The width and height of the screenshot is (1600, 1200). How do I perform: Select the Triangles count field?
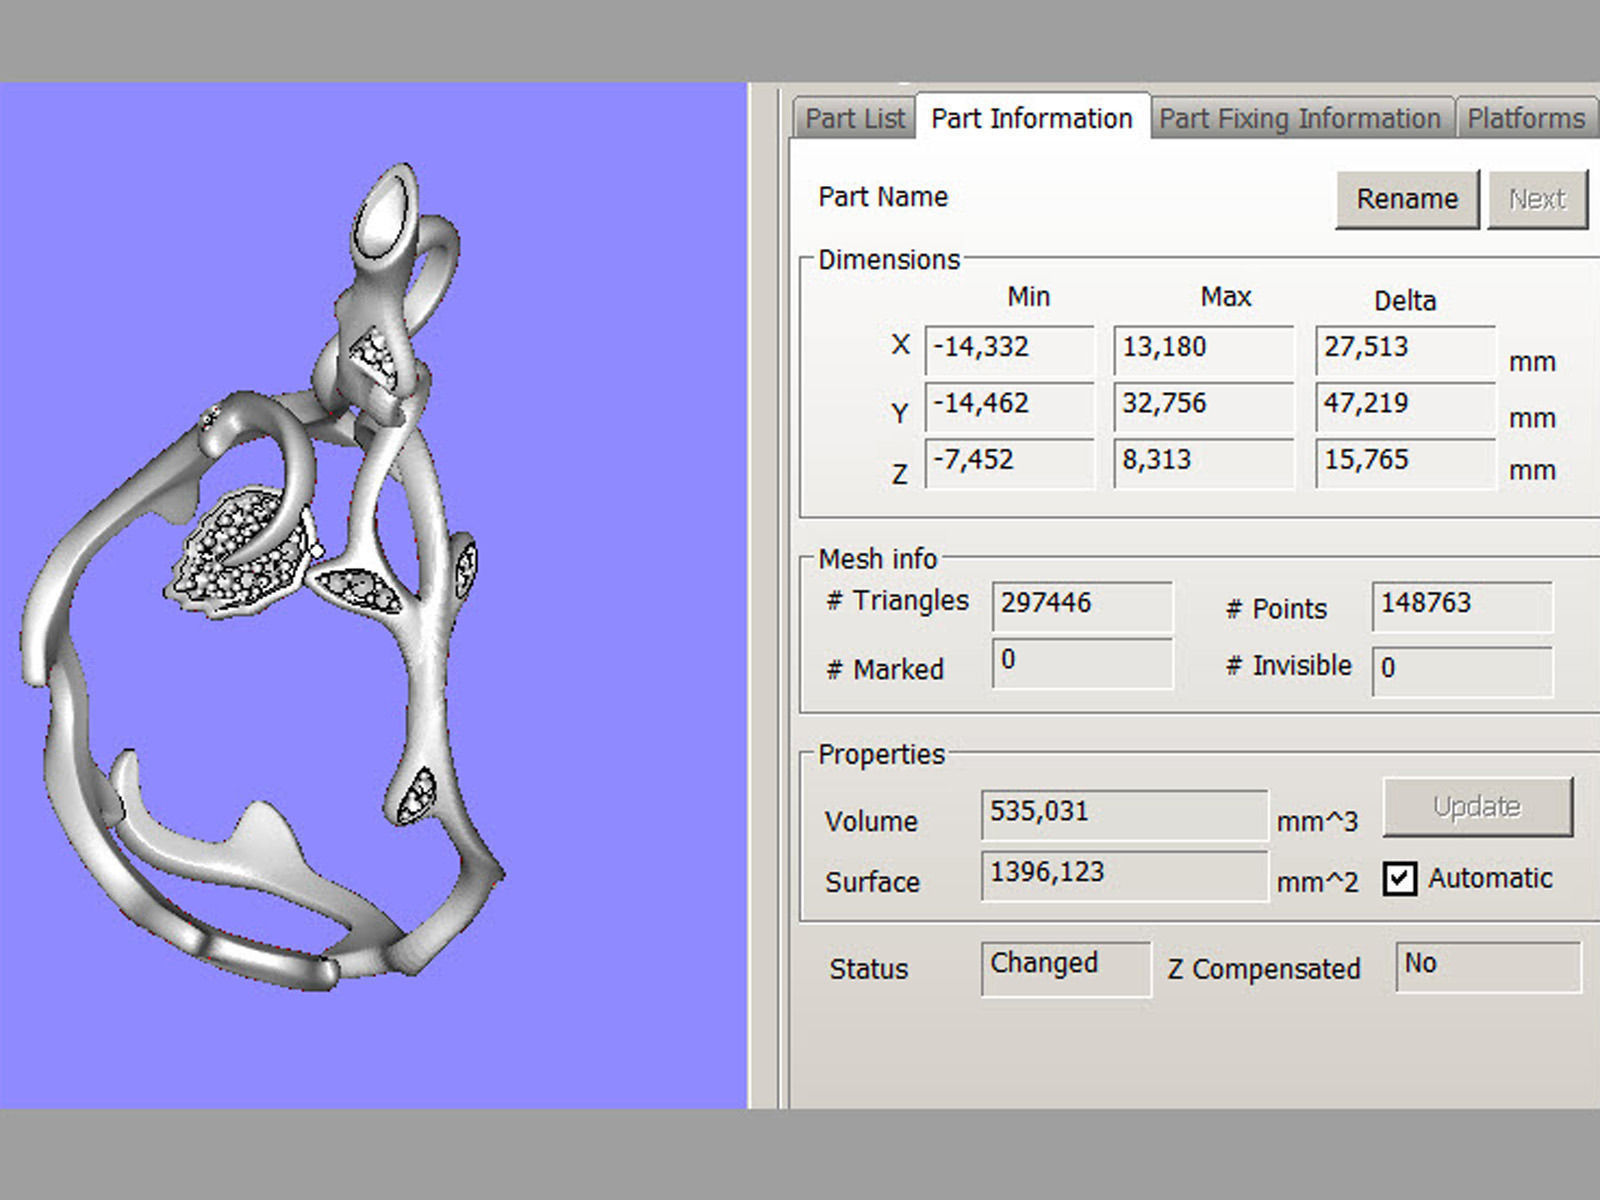click(x=1081, y=604)
